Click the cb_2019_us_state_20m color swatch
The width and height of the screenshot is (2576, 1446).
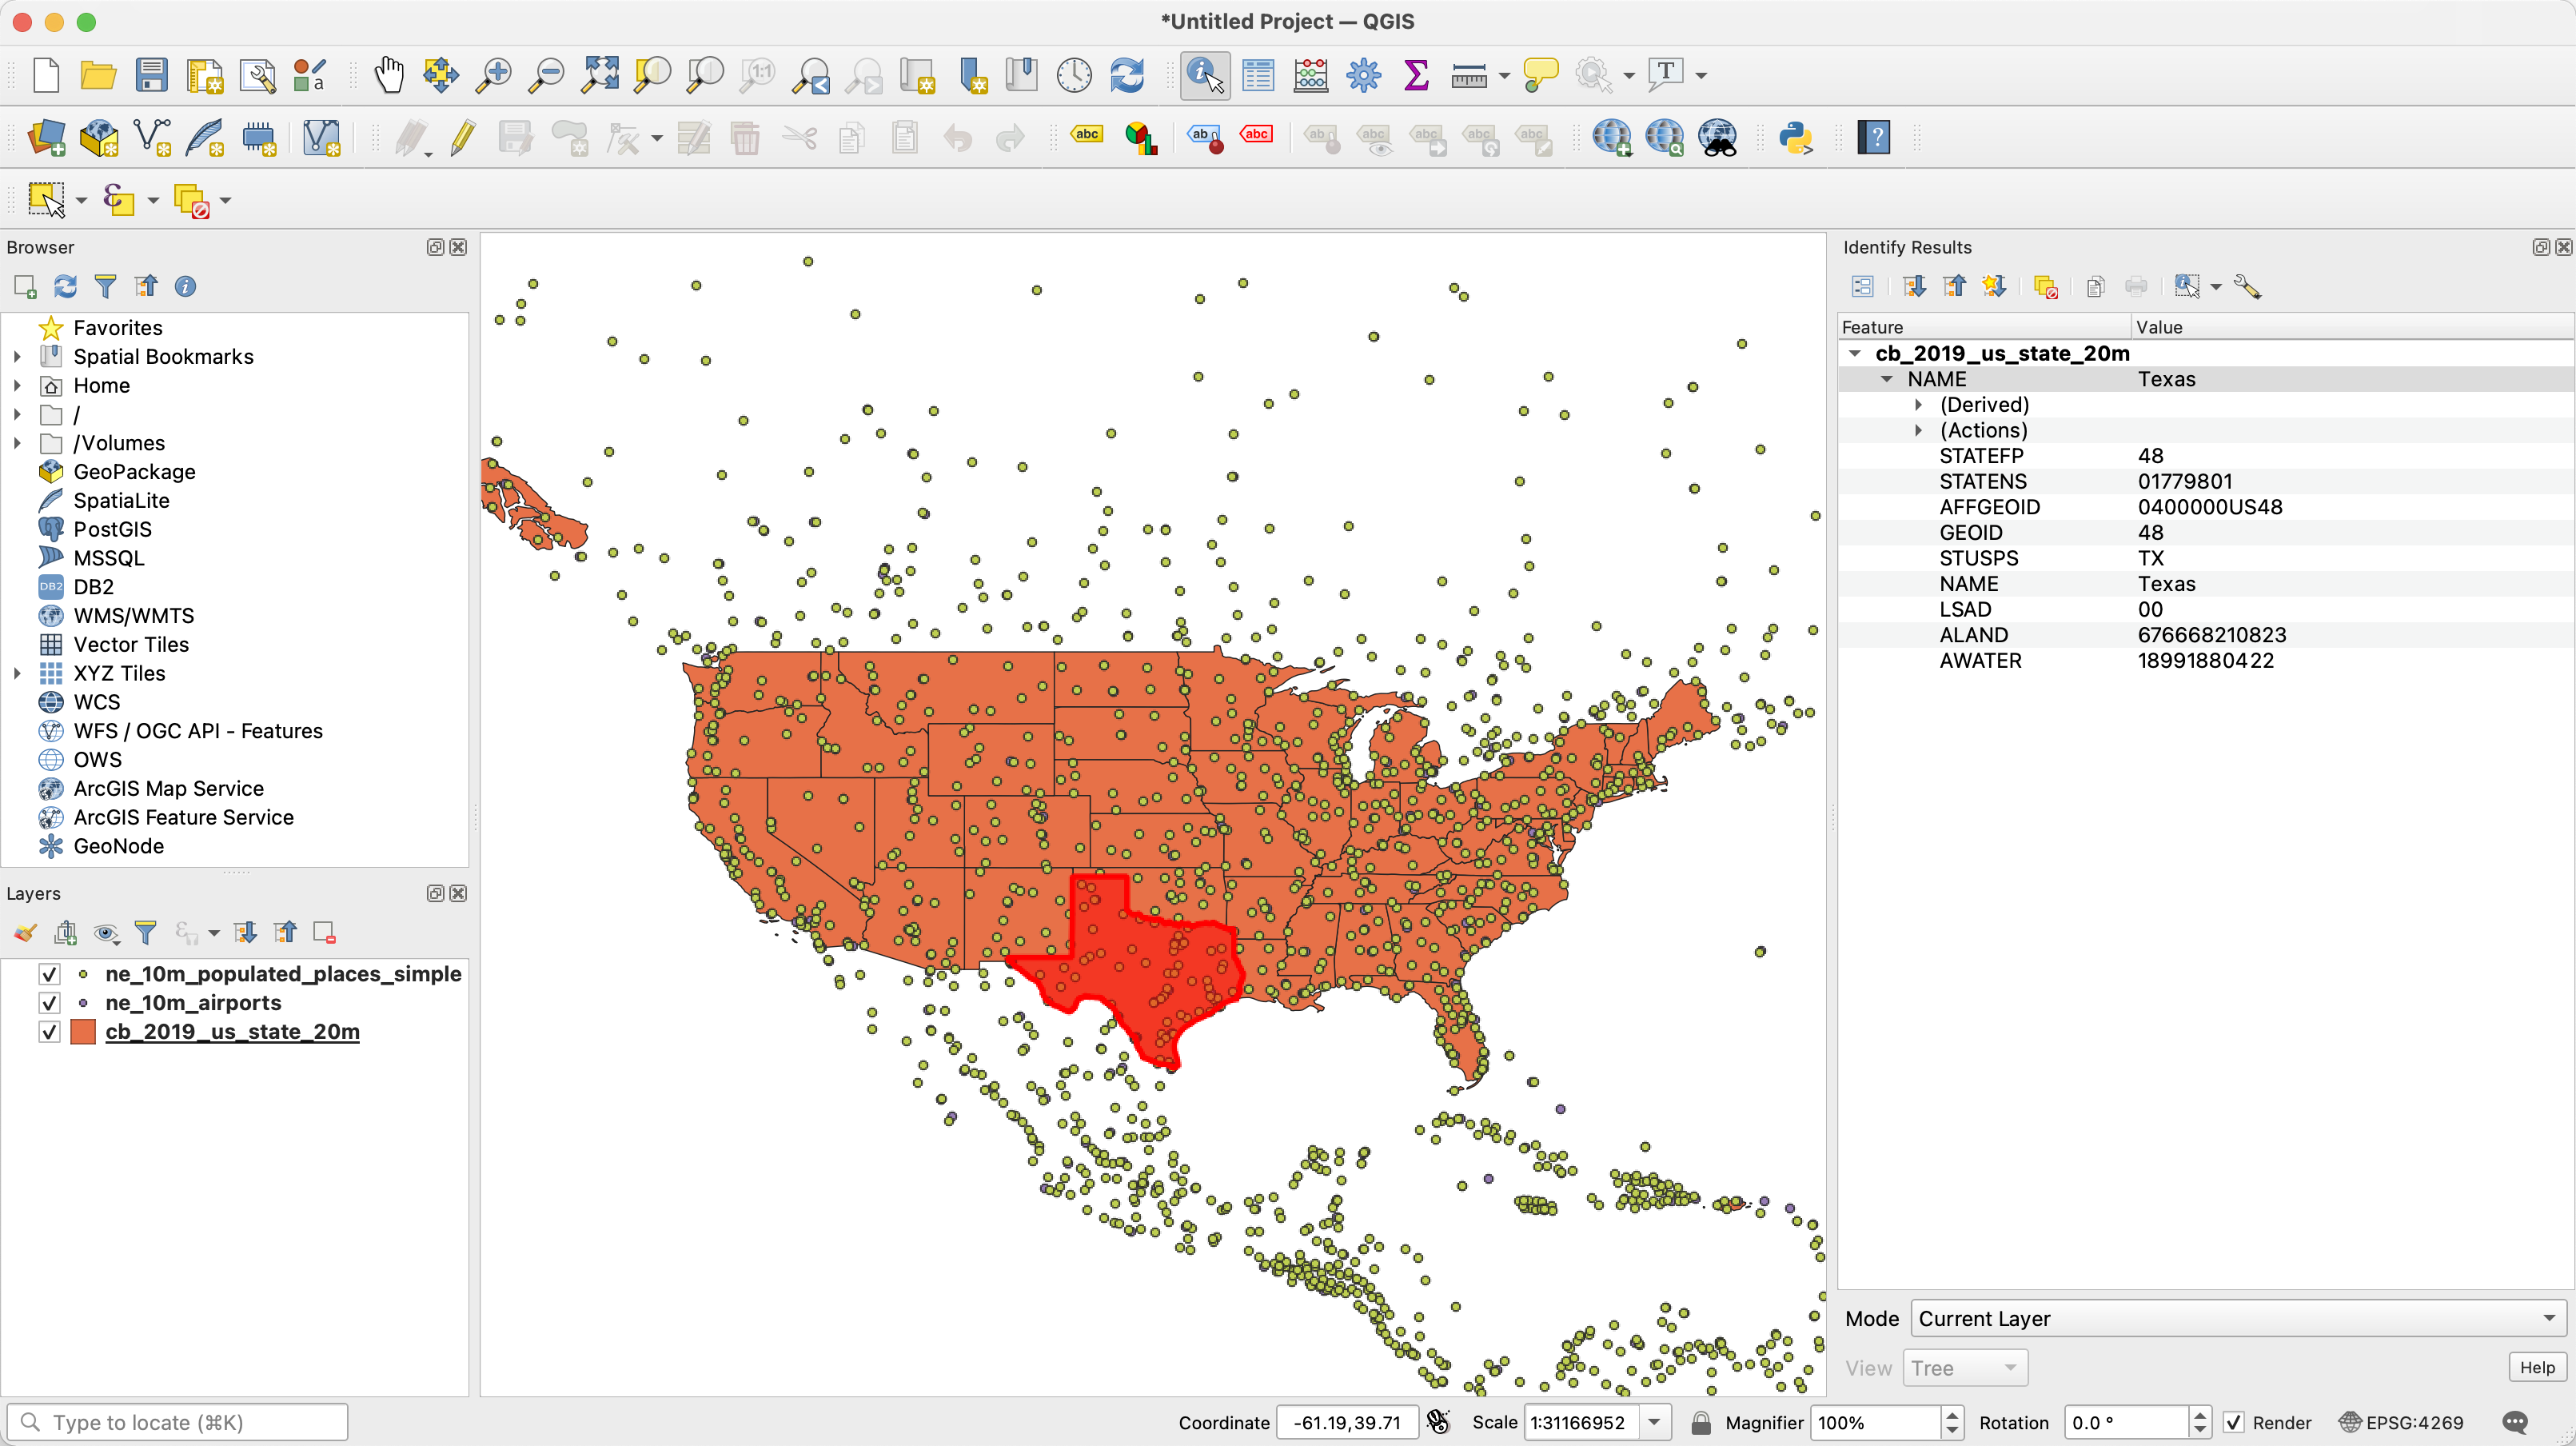83,1030
